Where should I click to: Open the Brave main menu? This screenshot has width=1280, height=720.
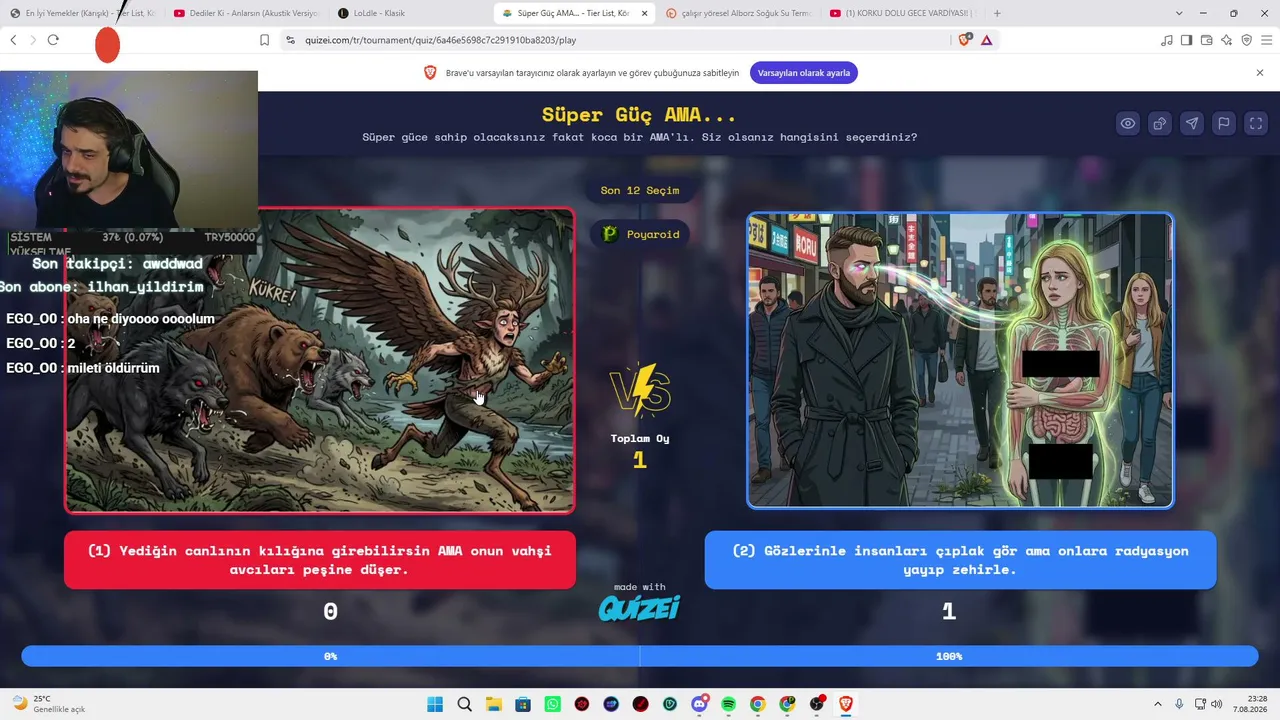click(1266, 40)
